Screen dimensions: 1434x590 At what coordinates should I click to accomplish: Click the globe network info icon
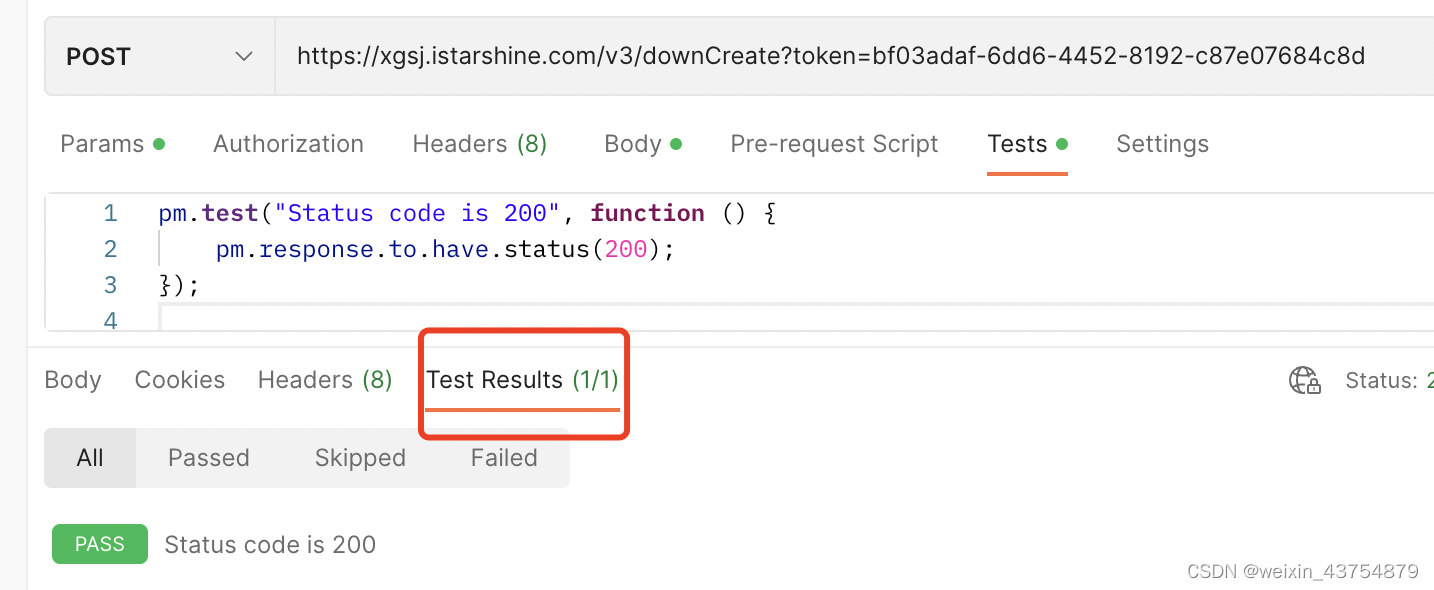(x=1304, y=380)
